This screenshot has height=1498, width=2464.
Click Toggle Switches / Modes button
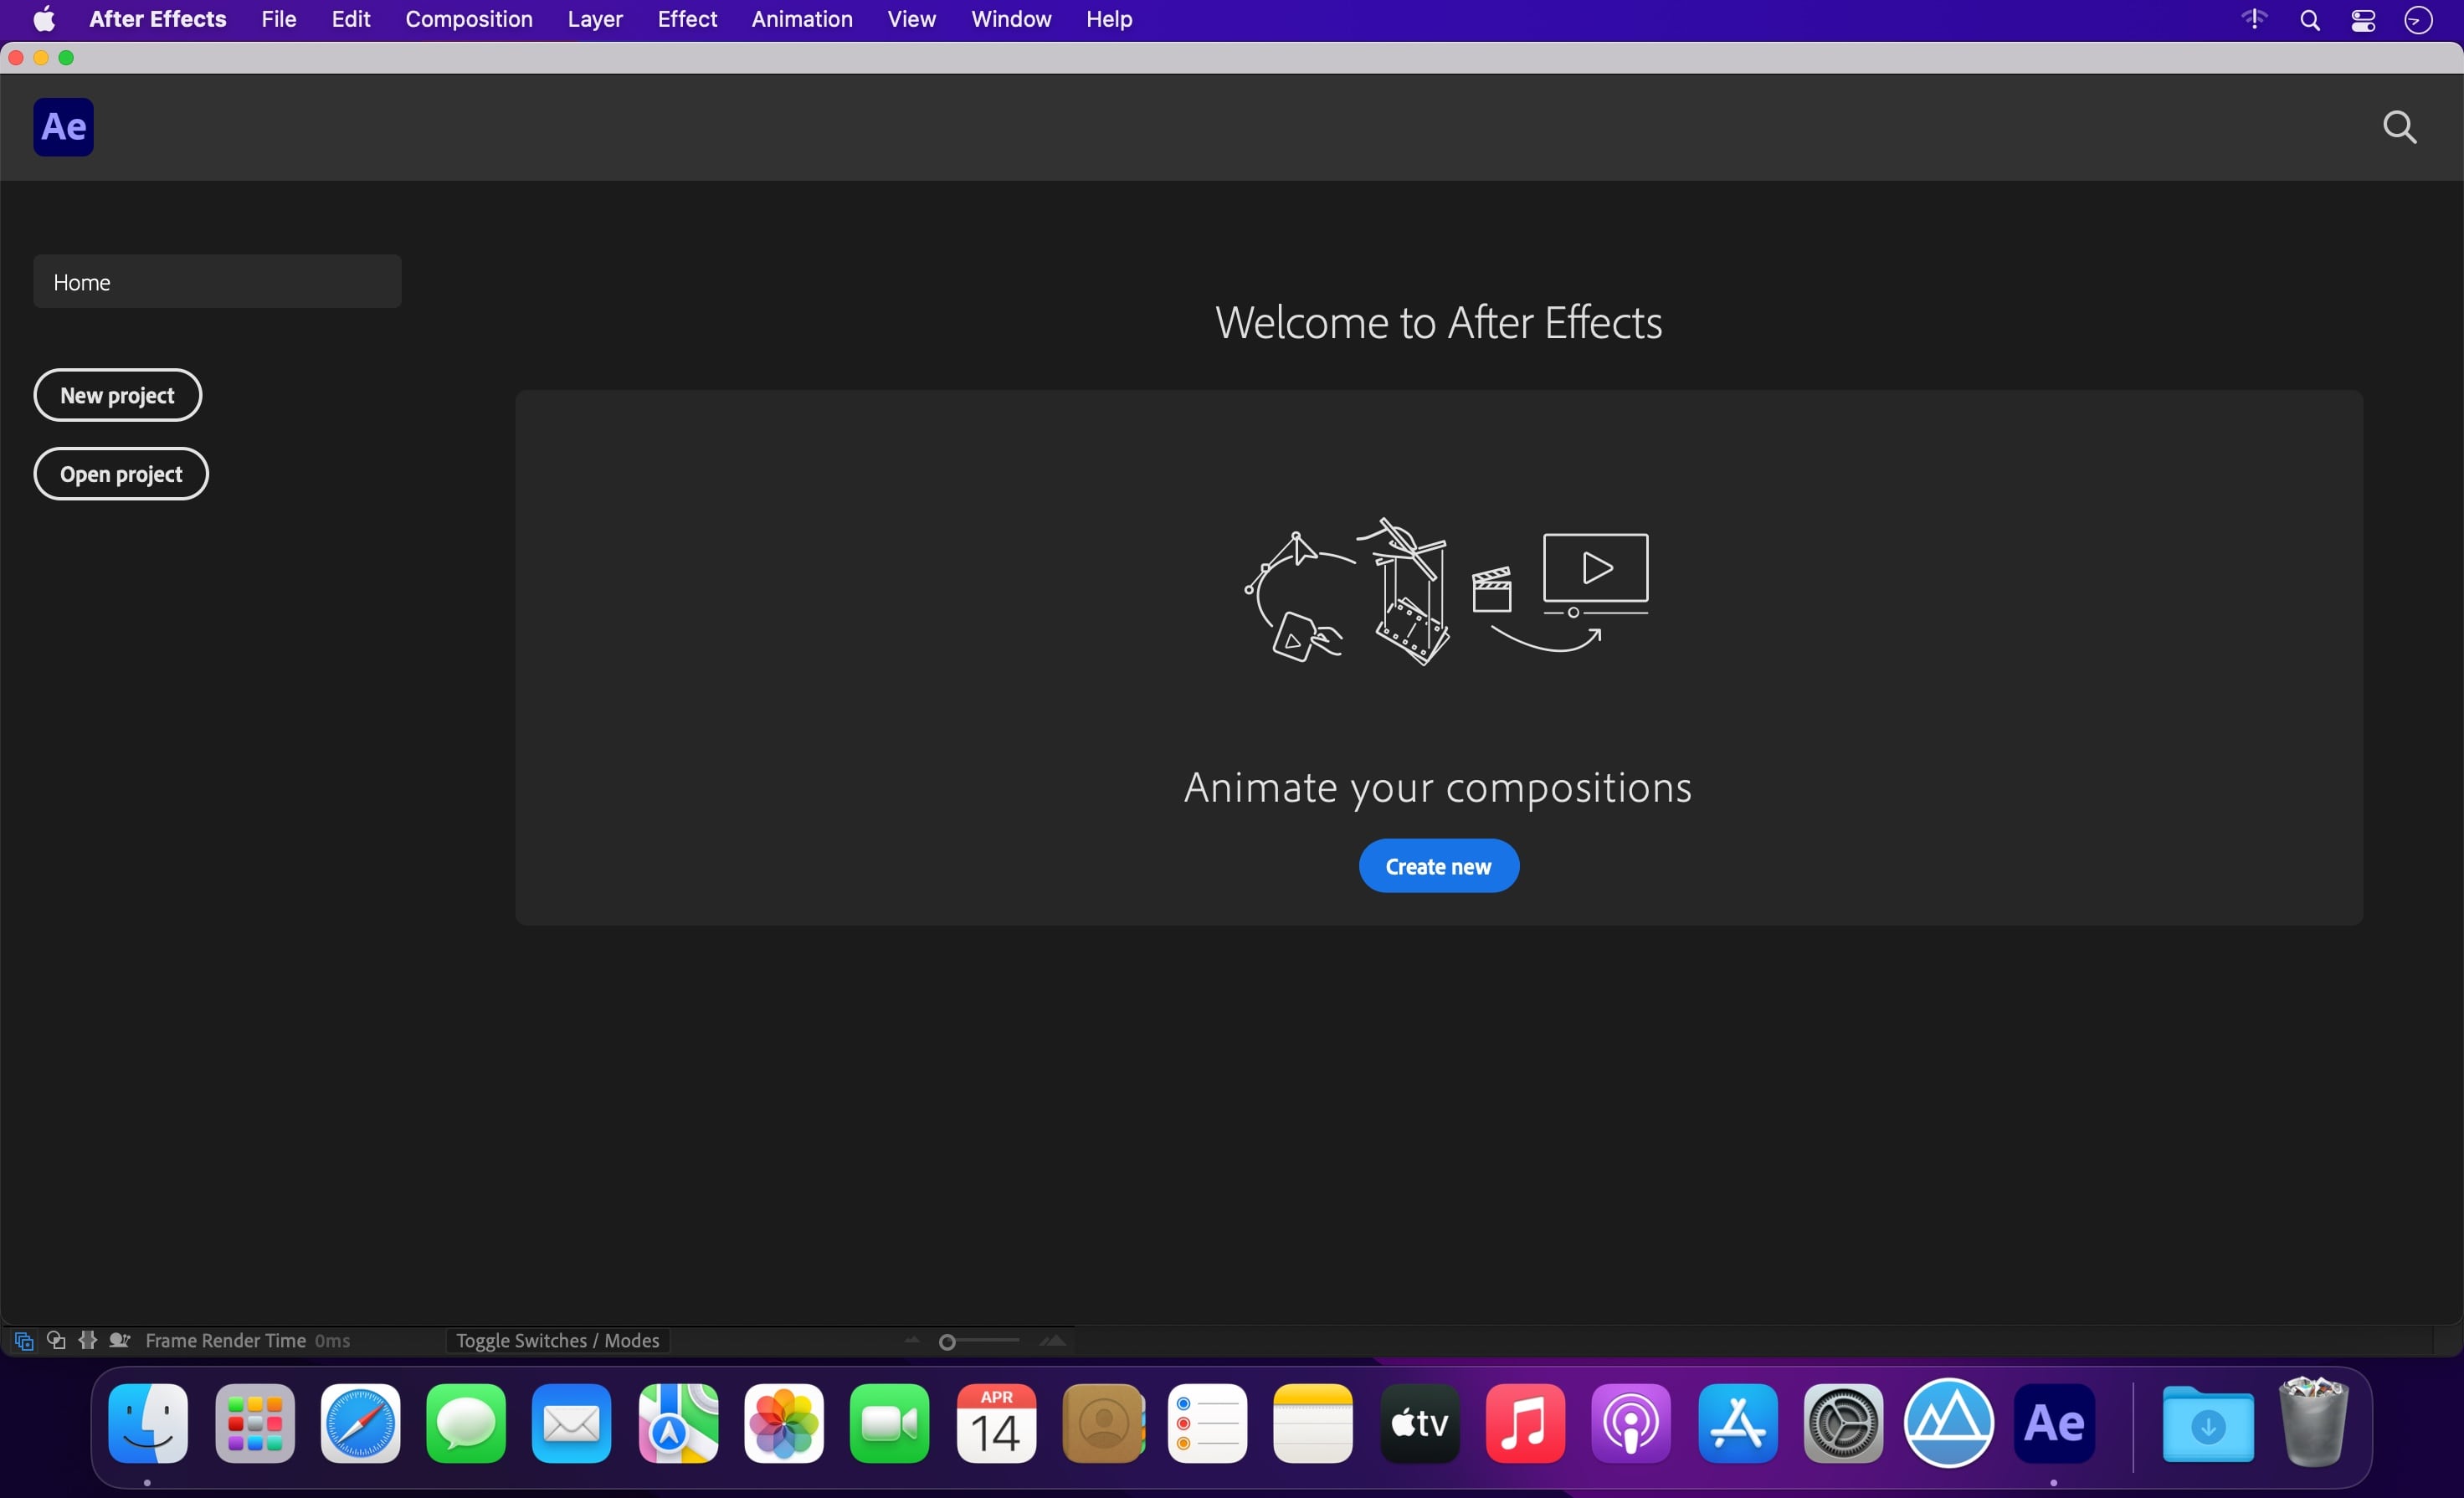(557, 1340)
